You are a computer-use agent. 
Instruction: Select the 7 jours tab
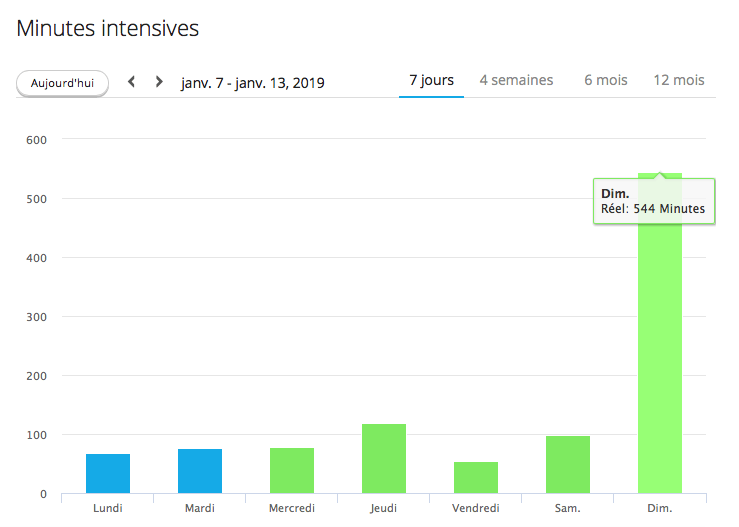[x=431, y=80]
